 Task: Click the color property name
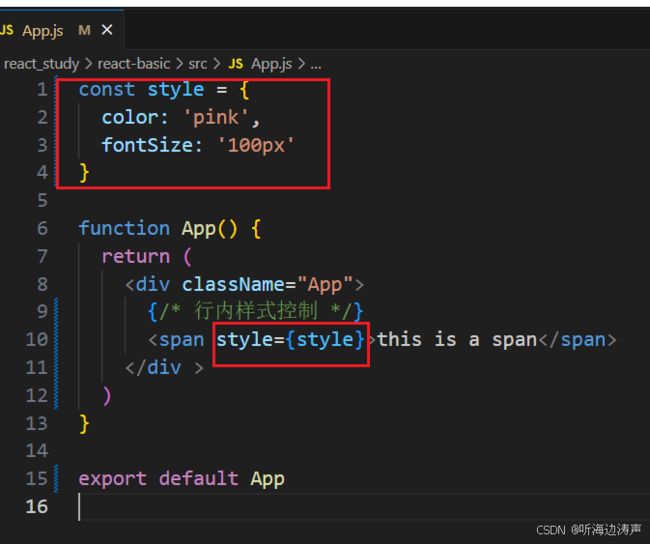130,117
